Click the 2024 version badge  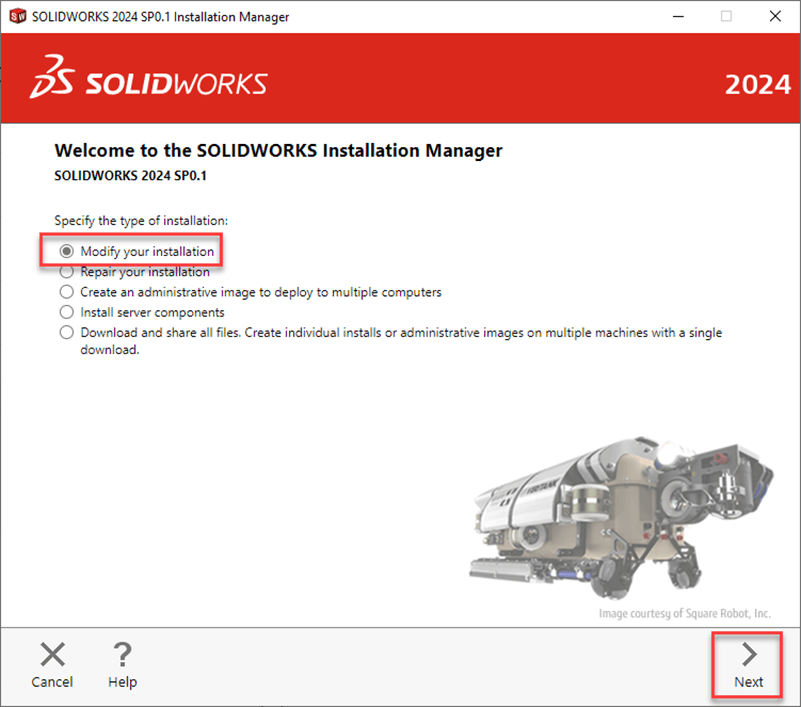[x=758, y=84]
